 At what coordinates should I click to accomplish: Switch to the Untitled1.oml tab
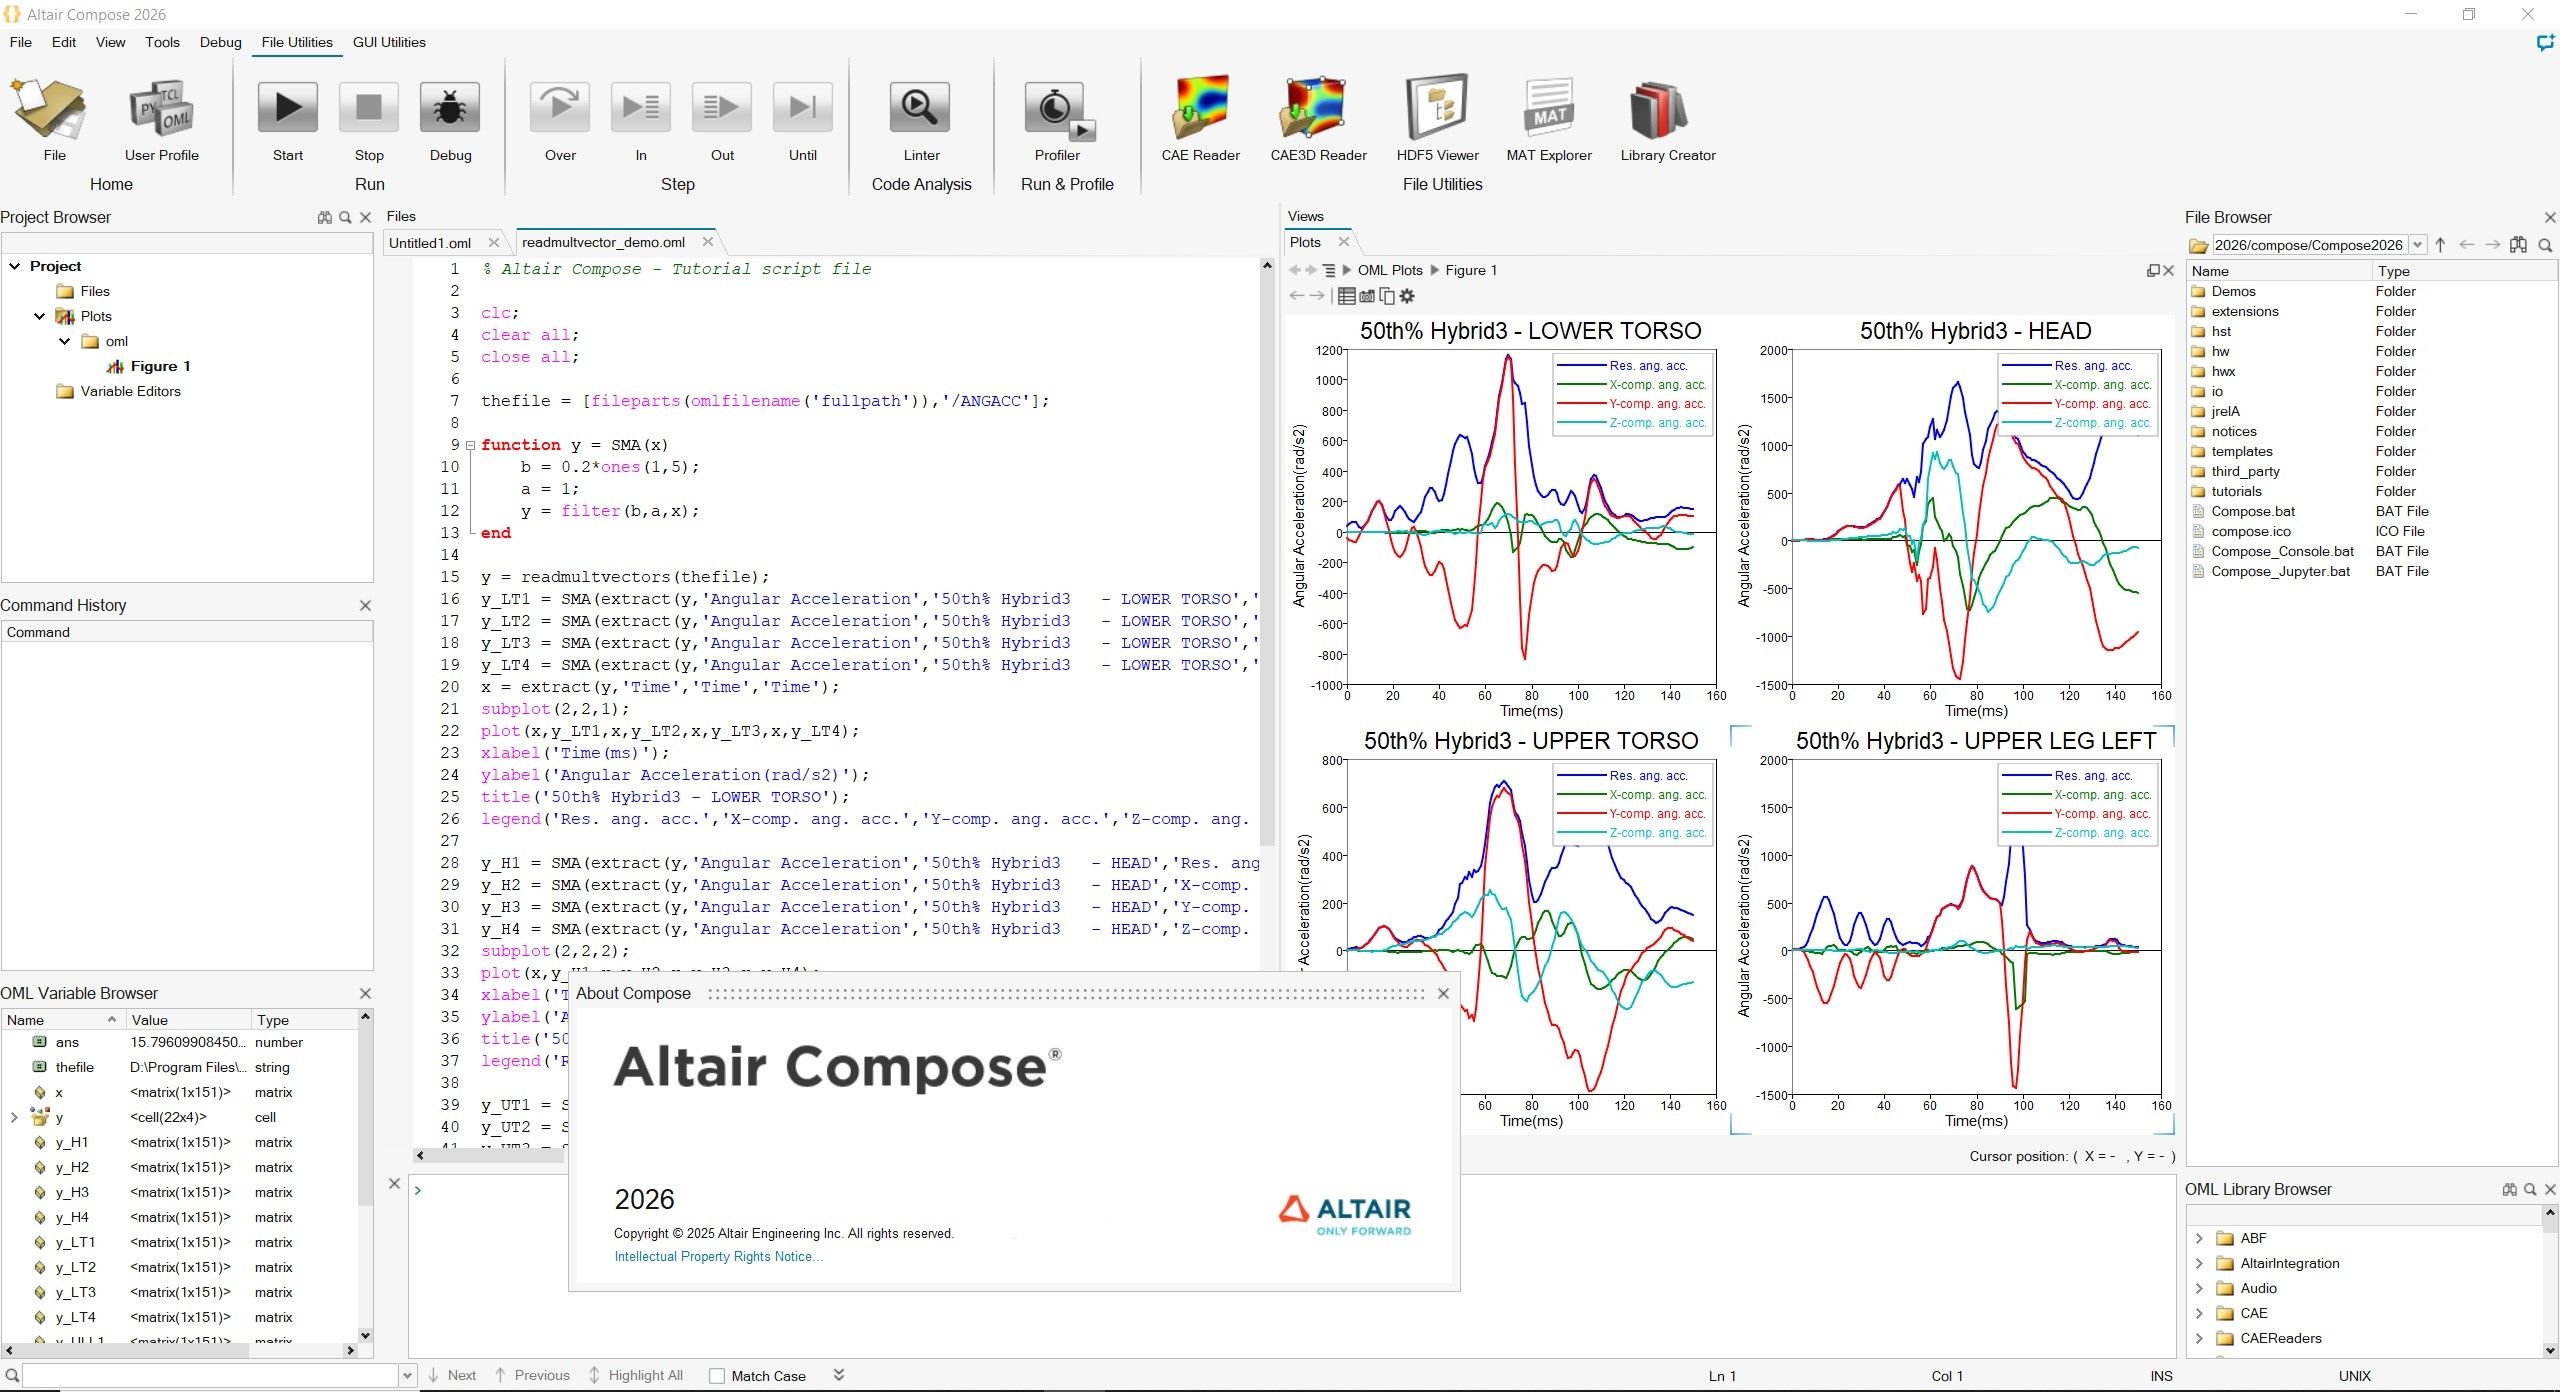430,243
